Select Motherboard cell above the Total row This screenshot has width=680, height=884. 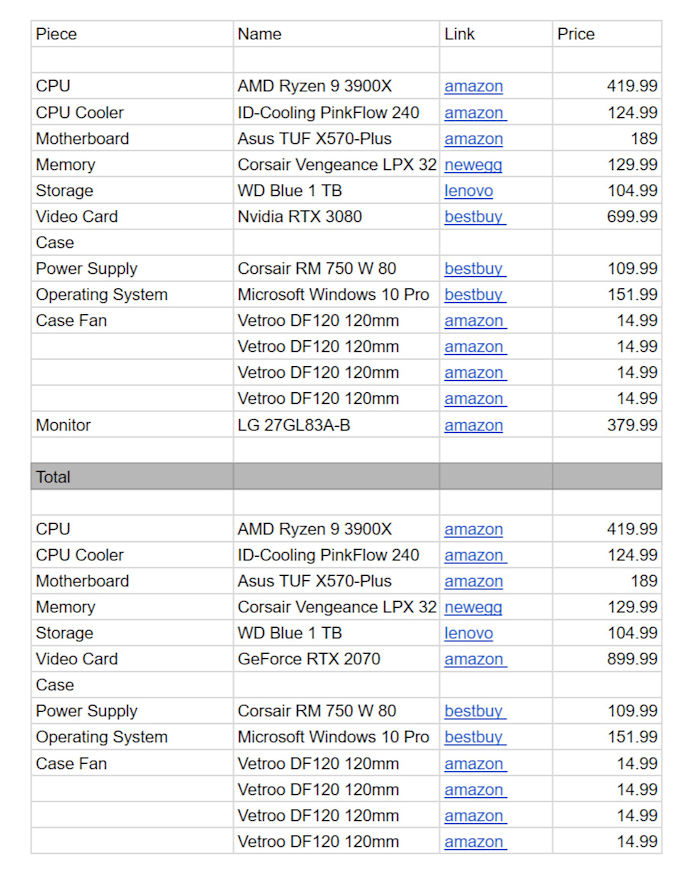tap(132, 139)
